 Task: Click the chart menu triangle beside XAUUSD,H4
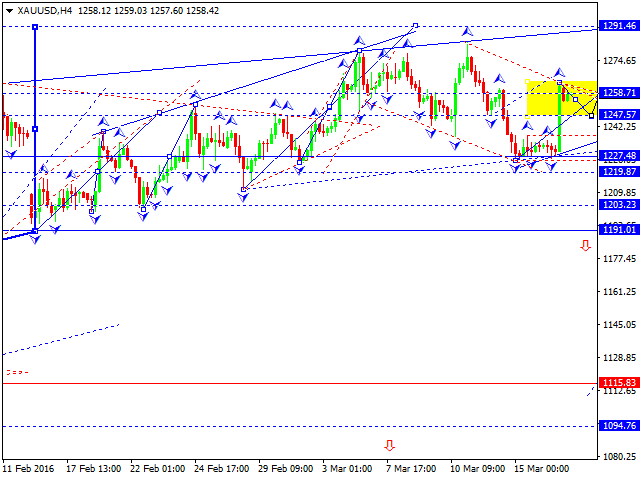8,8
